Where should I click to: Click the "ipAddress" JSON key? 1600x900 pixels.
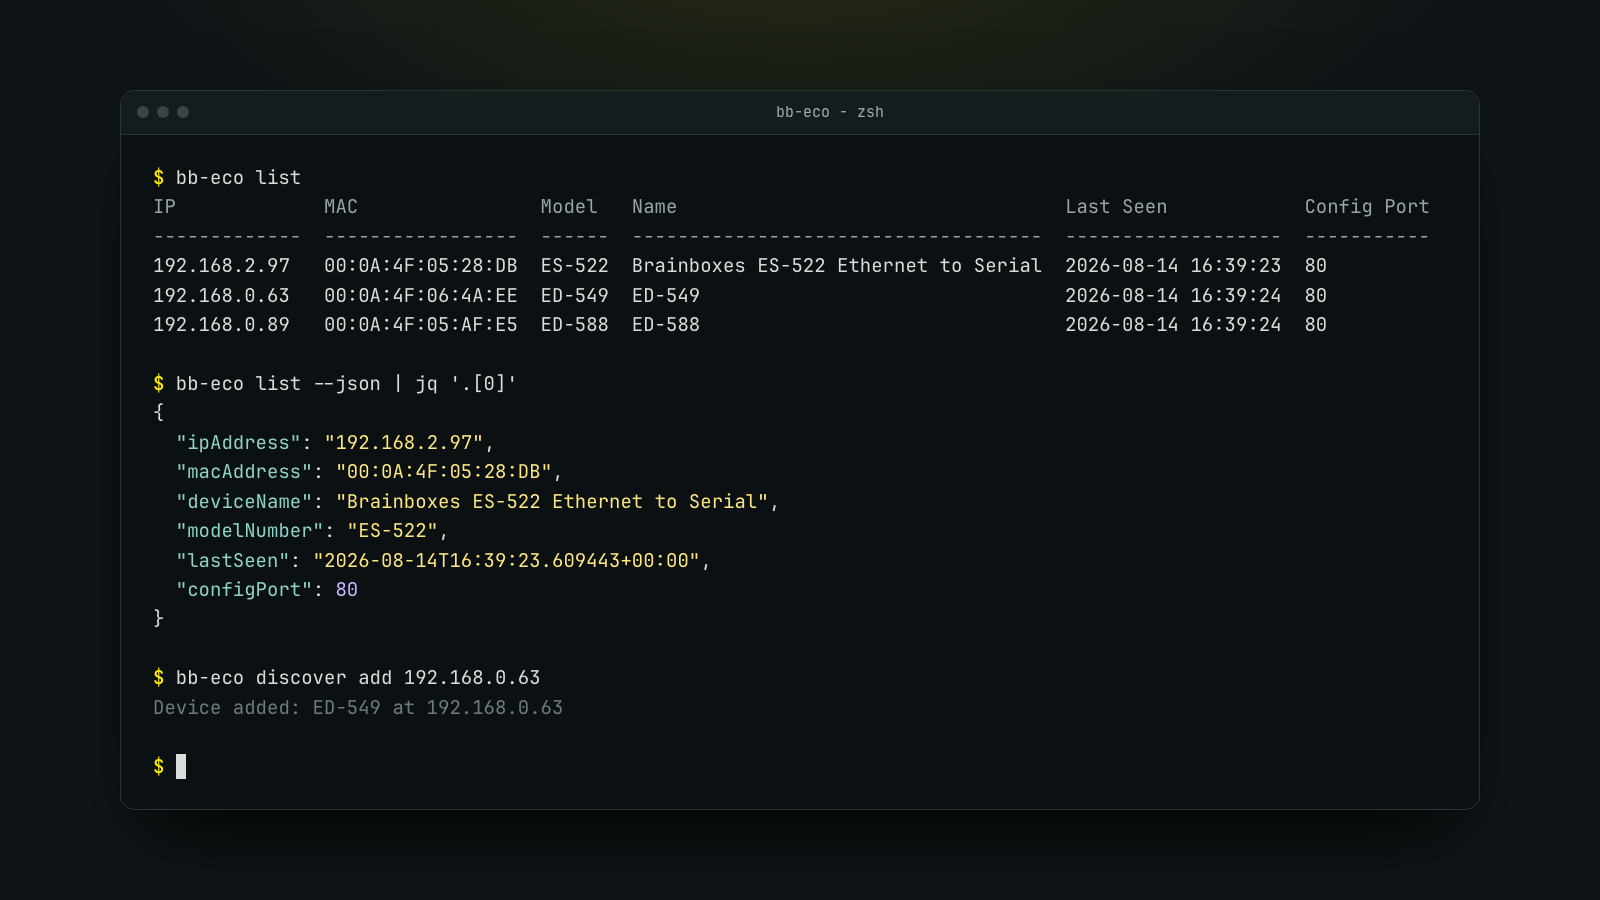[x=238, y=443]
